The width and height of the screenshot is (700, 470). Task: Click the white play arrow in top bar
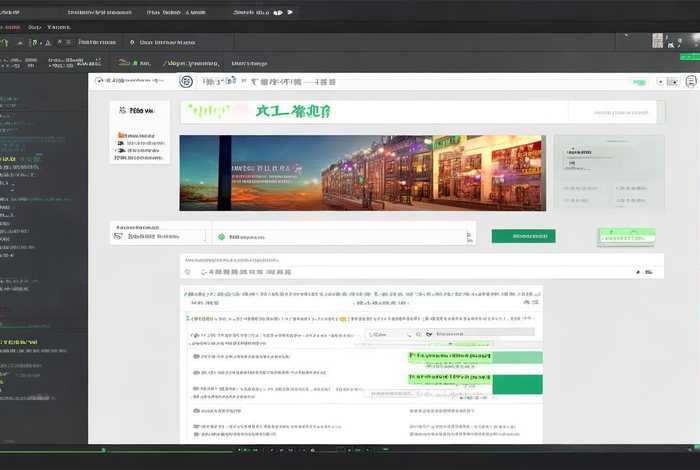(290, 12)
